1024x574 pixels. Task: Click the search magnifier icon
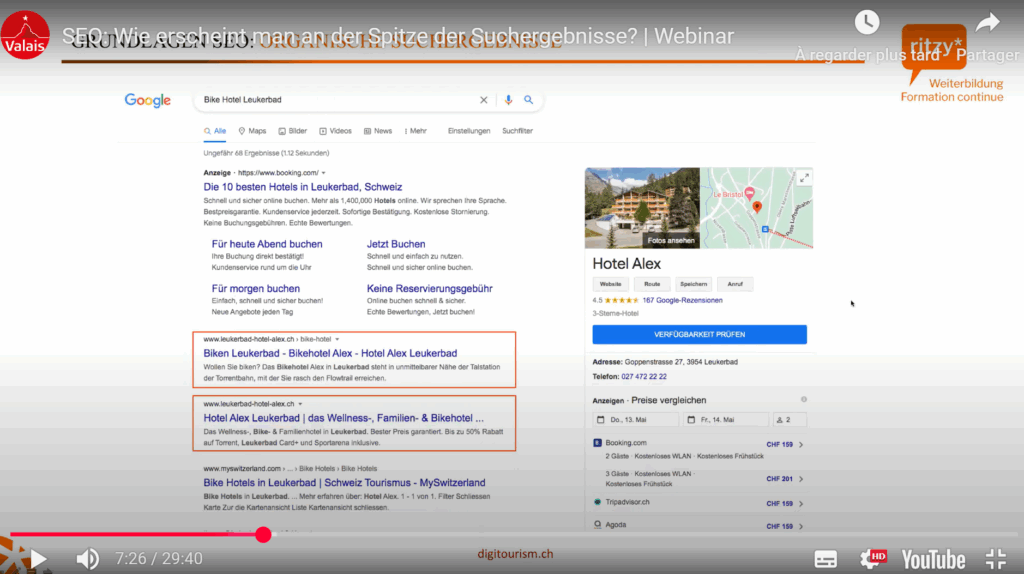528,100
